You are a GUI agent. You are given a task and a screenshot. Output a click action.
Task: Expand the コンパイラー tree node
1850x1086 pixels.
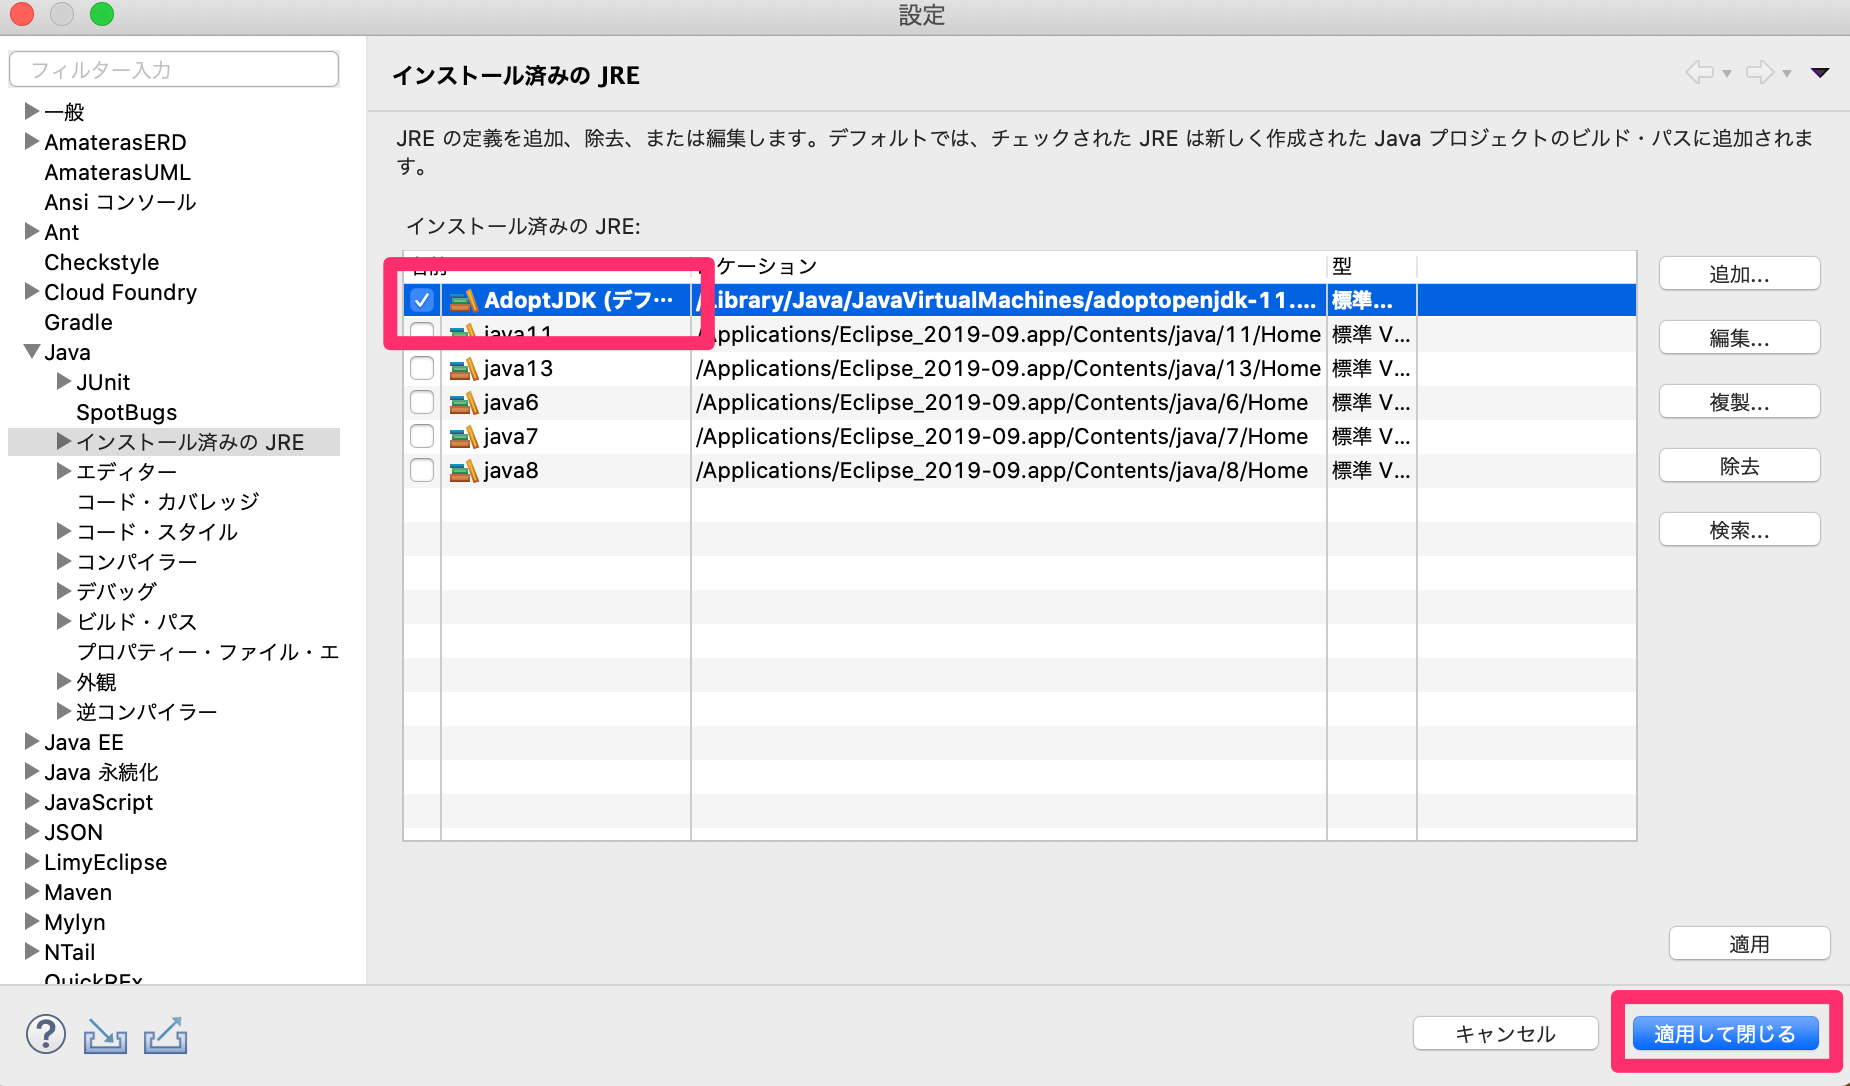[x=64, y=561]
